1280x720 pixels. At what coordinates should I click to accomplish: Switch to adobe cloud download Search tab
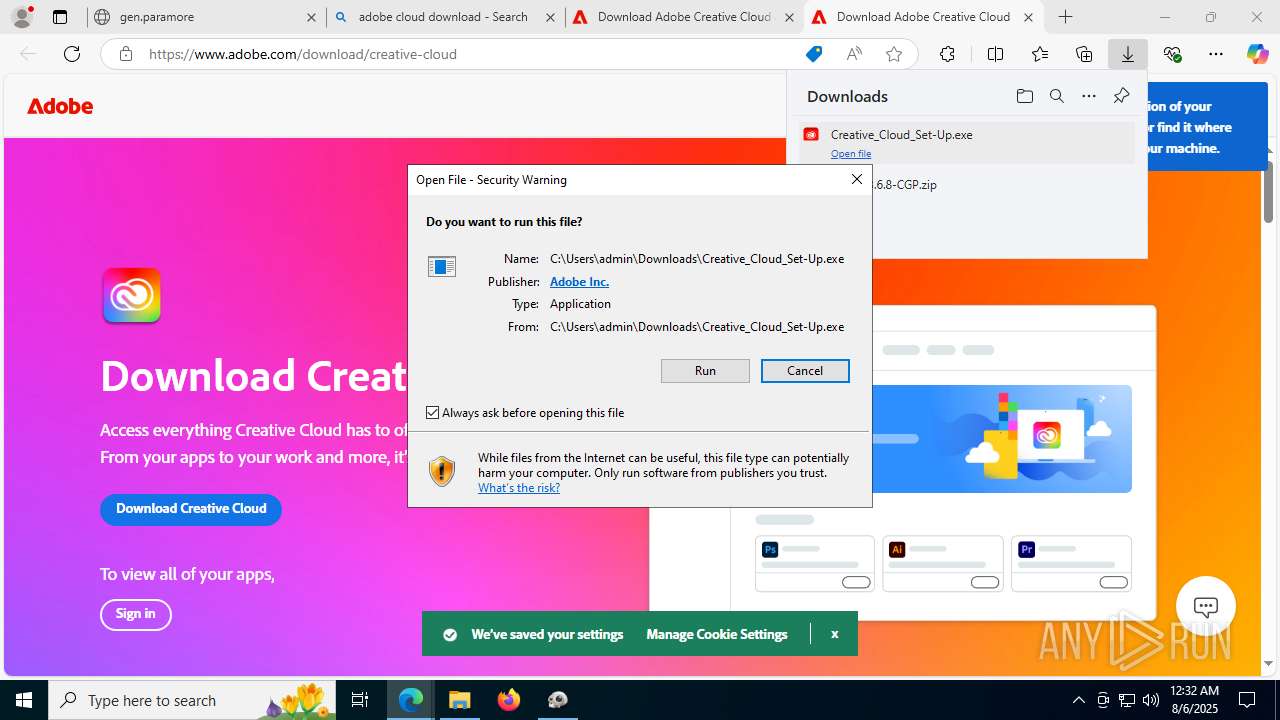tap(443, 17)
